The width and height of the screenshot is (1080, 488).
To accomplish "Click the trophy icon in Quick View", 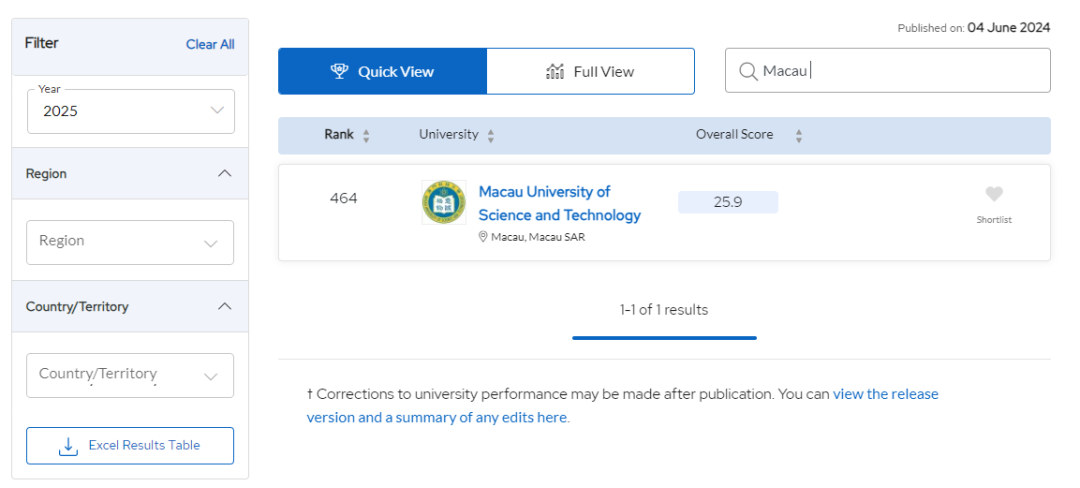I will pos(339,71).
